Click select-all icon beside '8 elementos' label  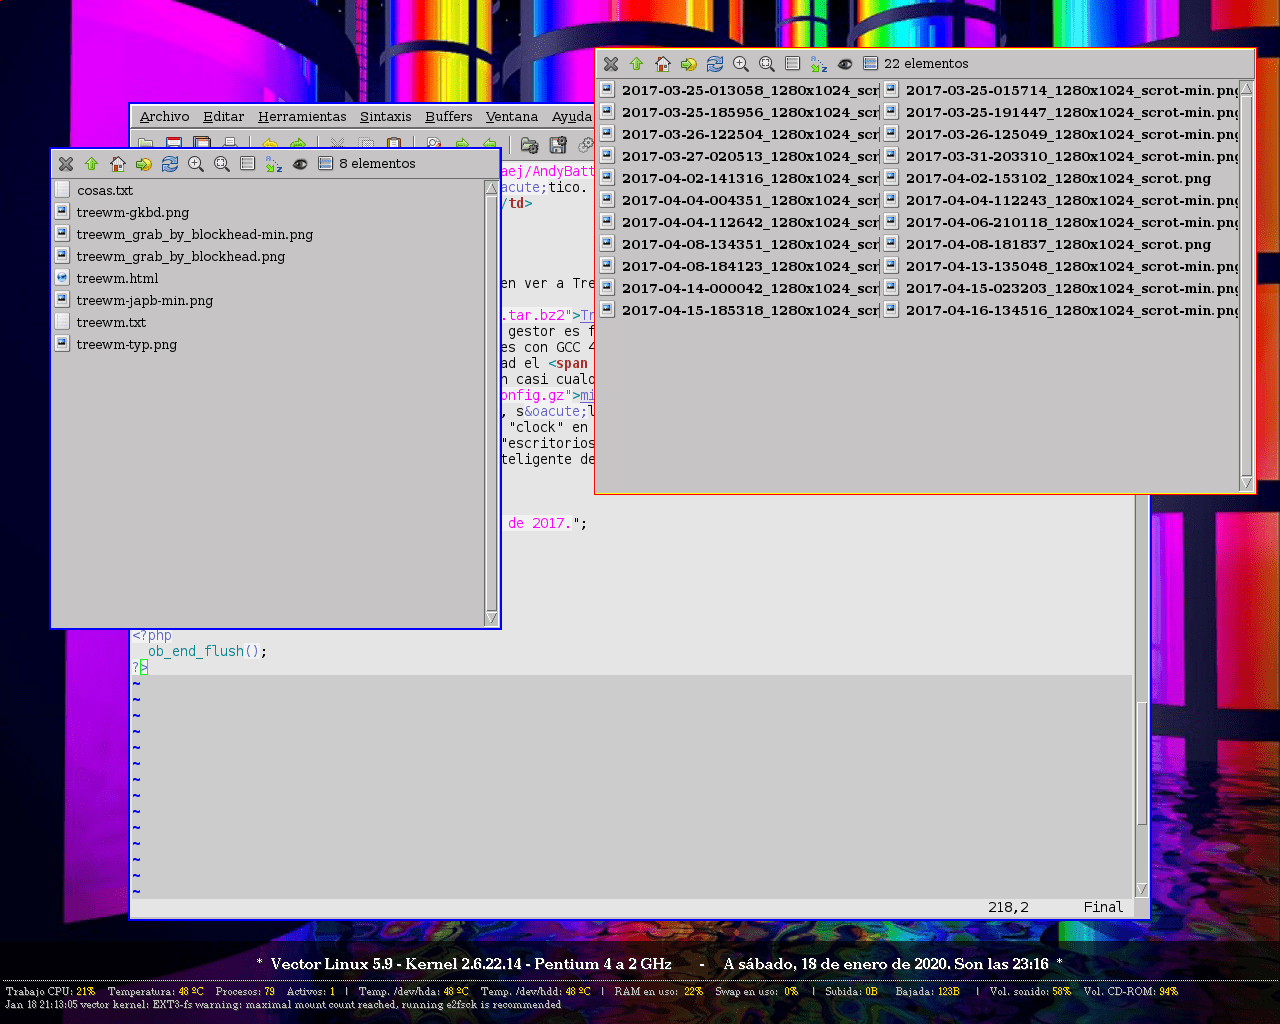click(x=325, y=164)
